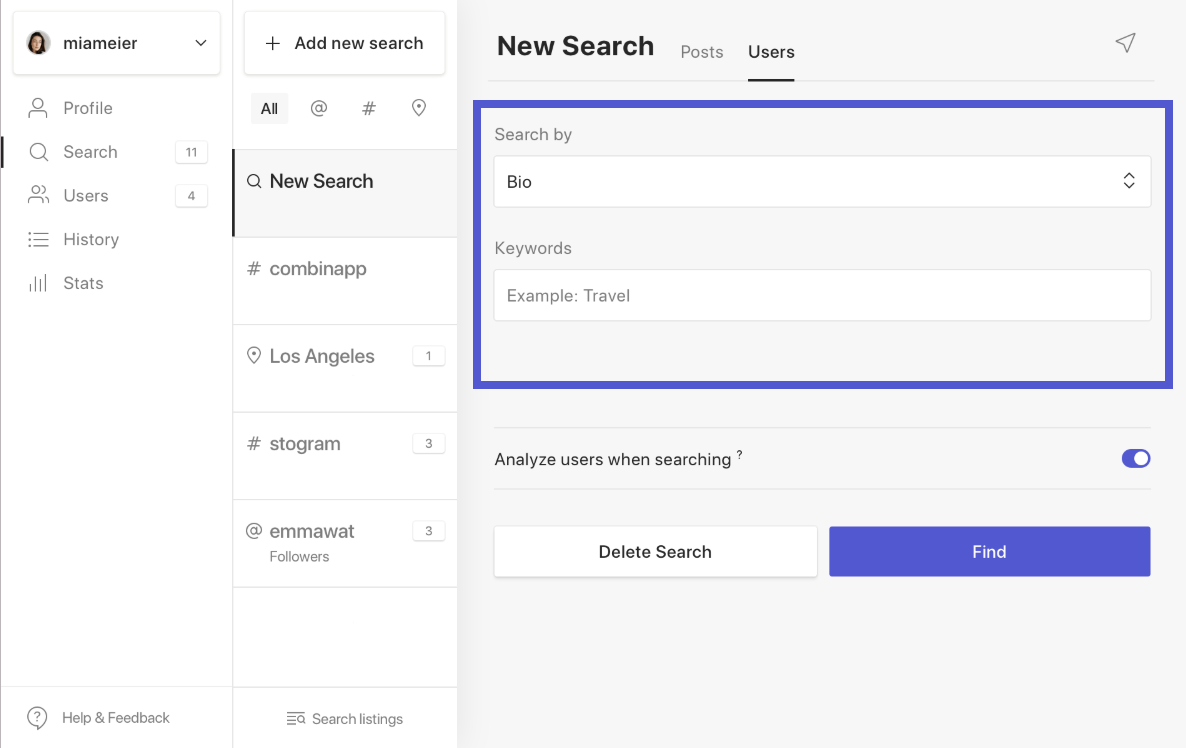Open the miameier account dropdown
Image resolution: width=1186 pixels, height=748 pixels.
tap(116, 43)
